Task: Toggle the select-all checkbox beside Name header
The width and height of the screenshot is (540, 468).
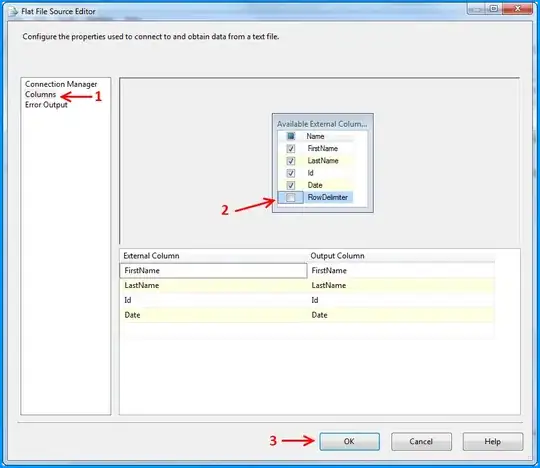Action: (291, 136)
